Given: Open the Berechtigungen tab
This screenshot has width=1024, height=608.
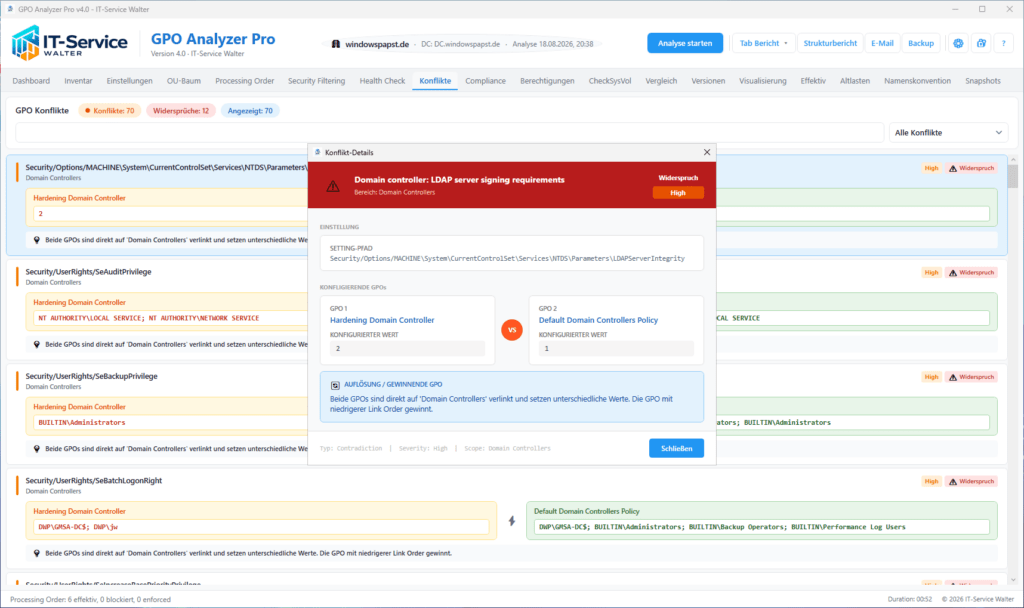Looking at the screenshot, I should pos(547,81).
